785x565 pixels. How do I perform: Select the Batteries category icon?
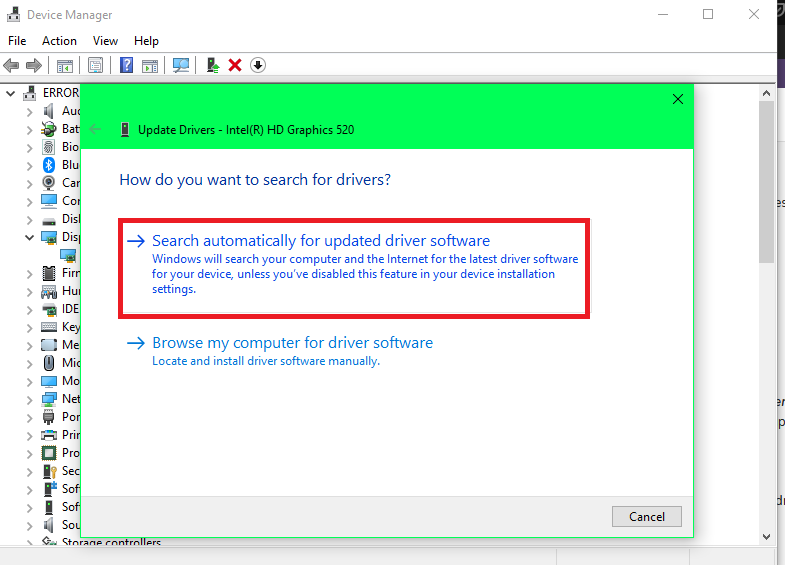click(x=49, y=129)
